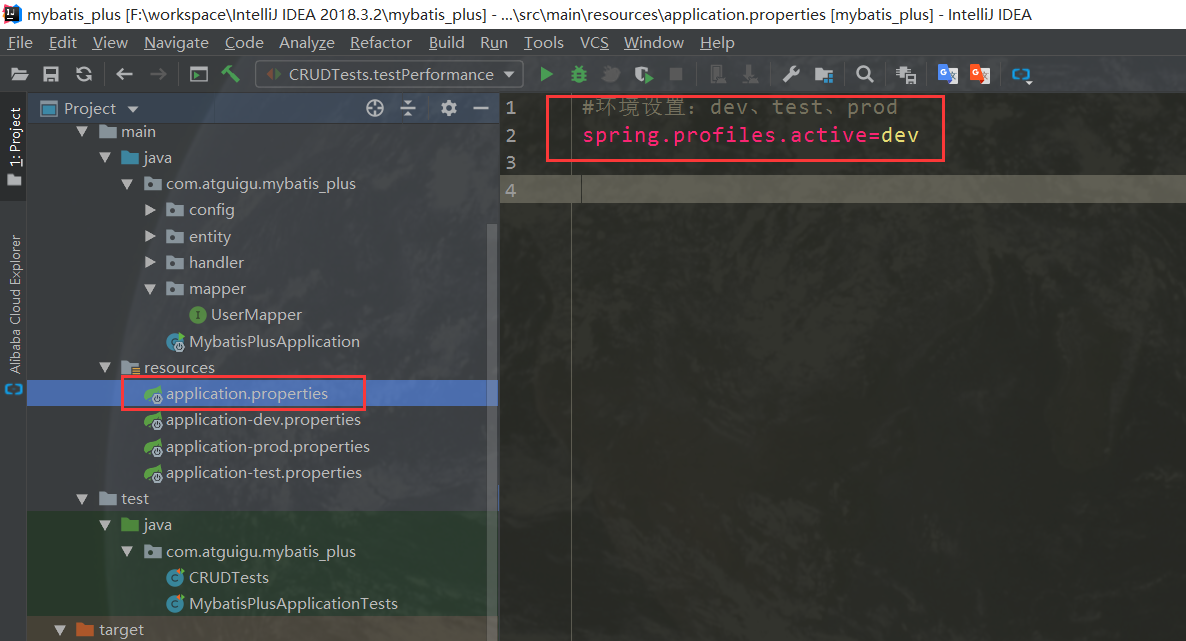Click the Alibaba Cloud toolbar icon
This screenshot has width=1186, height=641.
point(1022,75)
